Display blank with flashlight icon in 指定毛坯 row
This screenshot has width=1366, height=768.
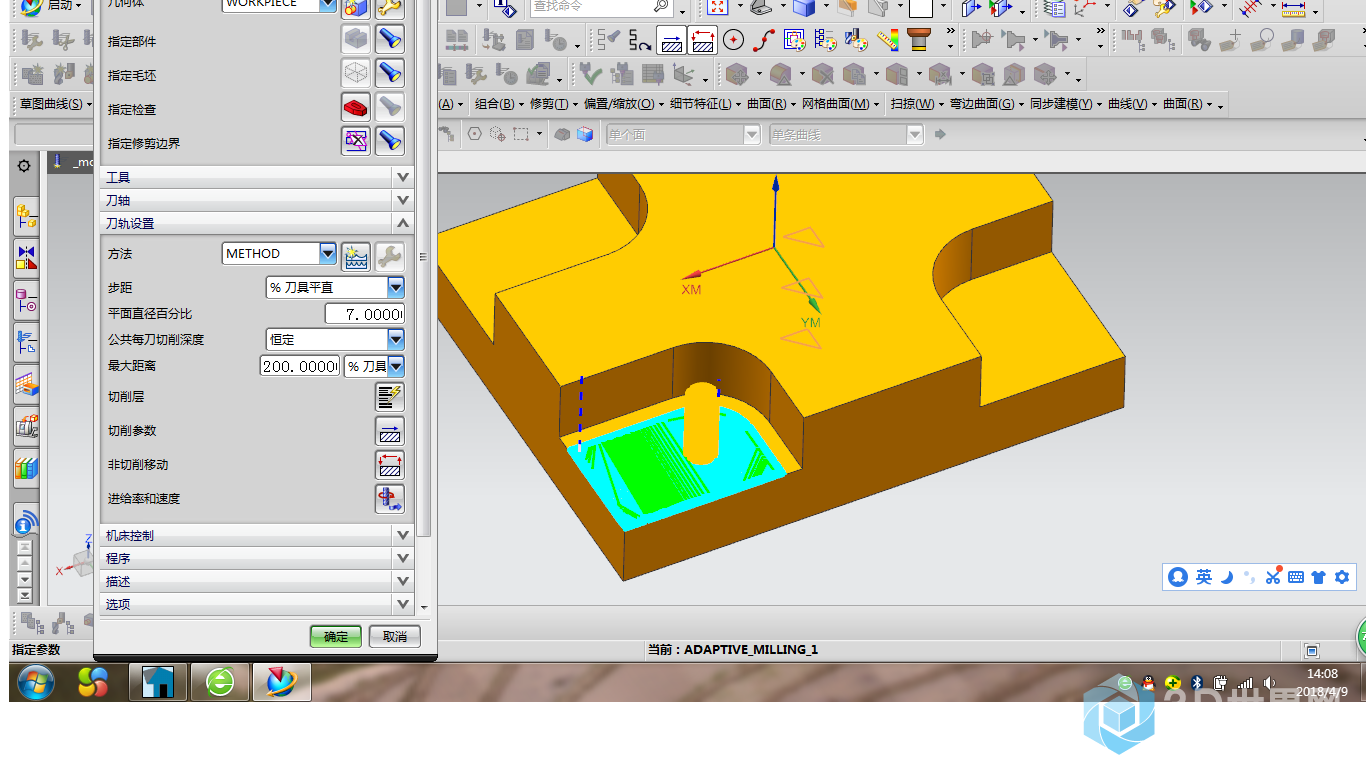[389, 74]
